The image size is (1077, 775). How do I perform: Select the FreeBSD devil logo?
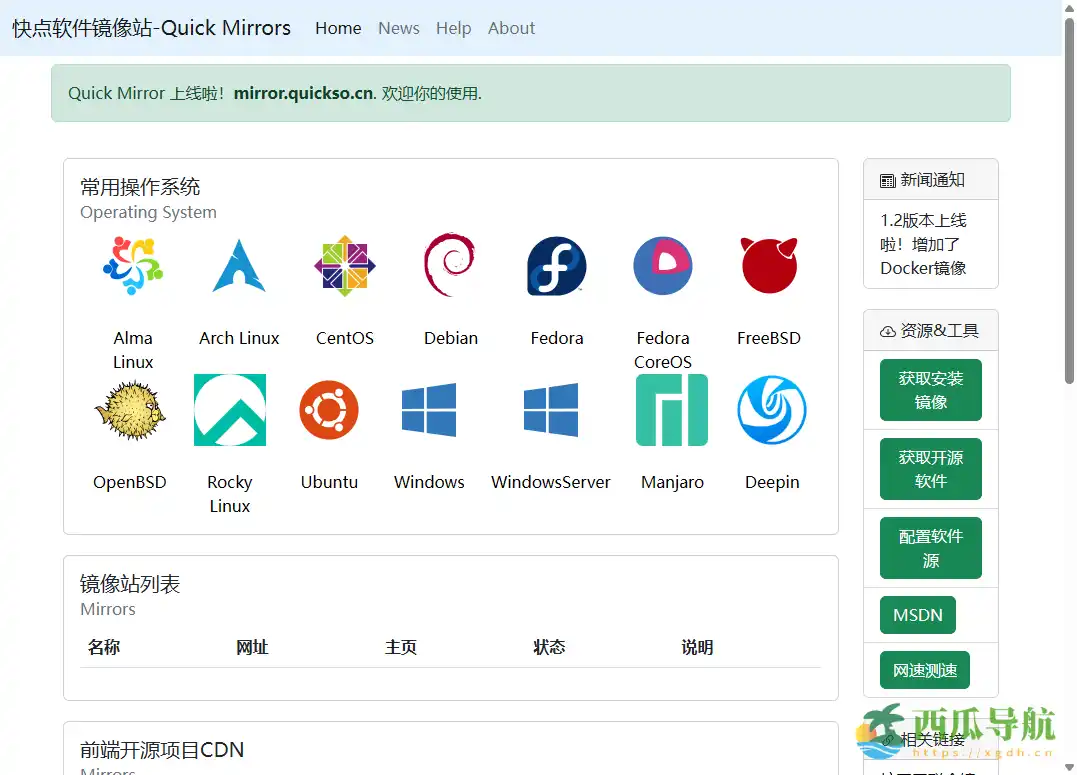click(x=769, y=266)
